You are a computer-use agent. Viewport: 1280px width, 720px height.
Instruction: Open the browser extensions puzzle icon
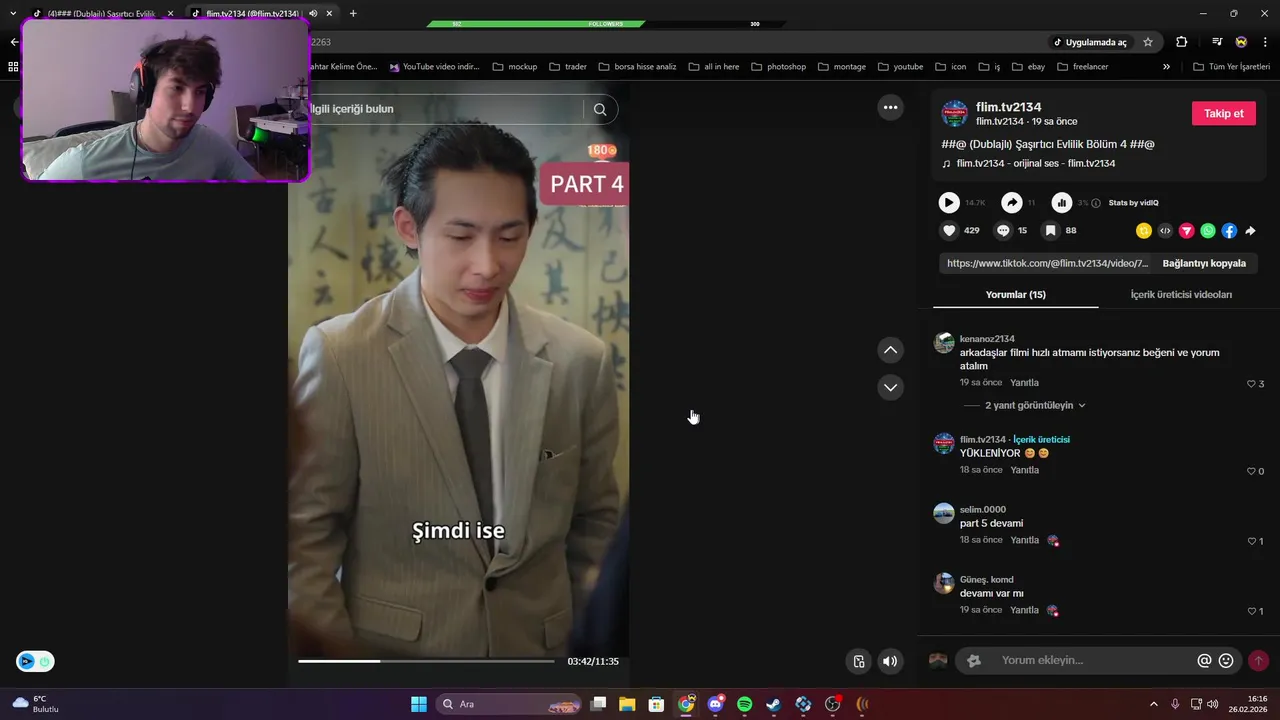coord(1181,42)
